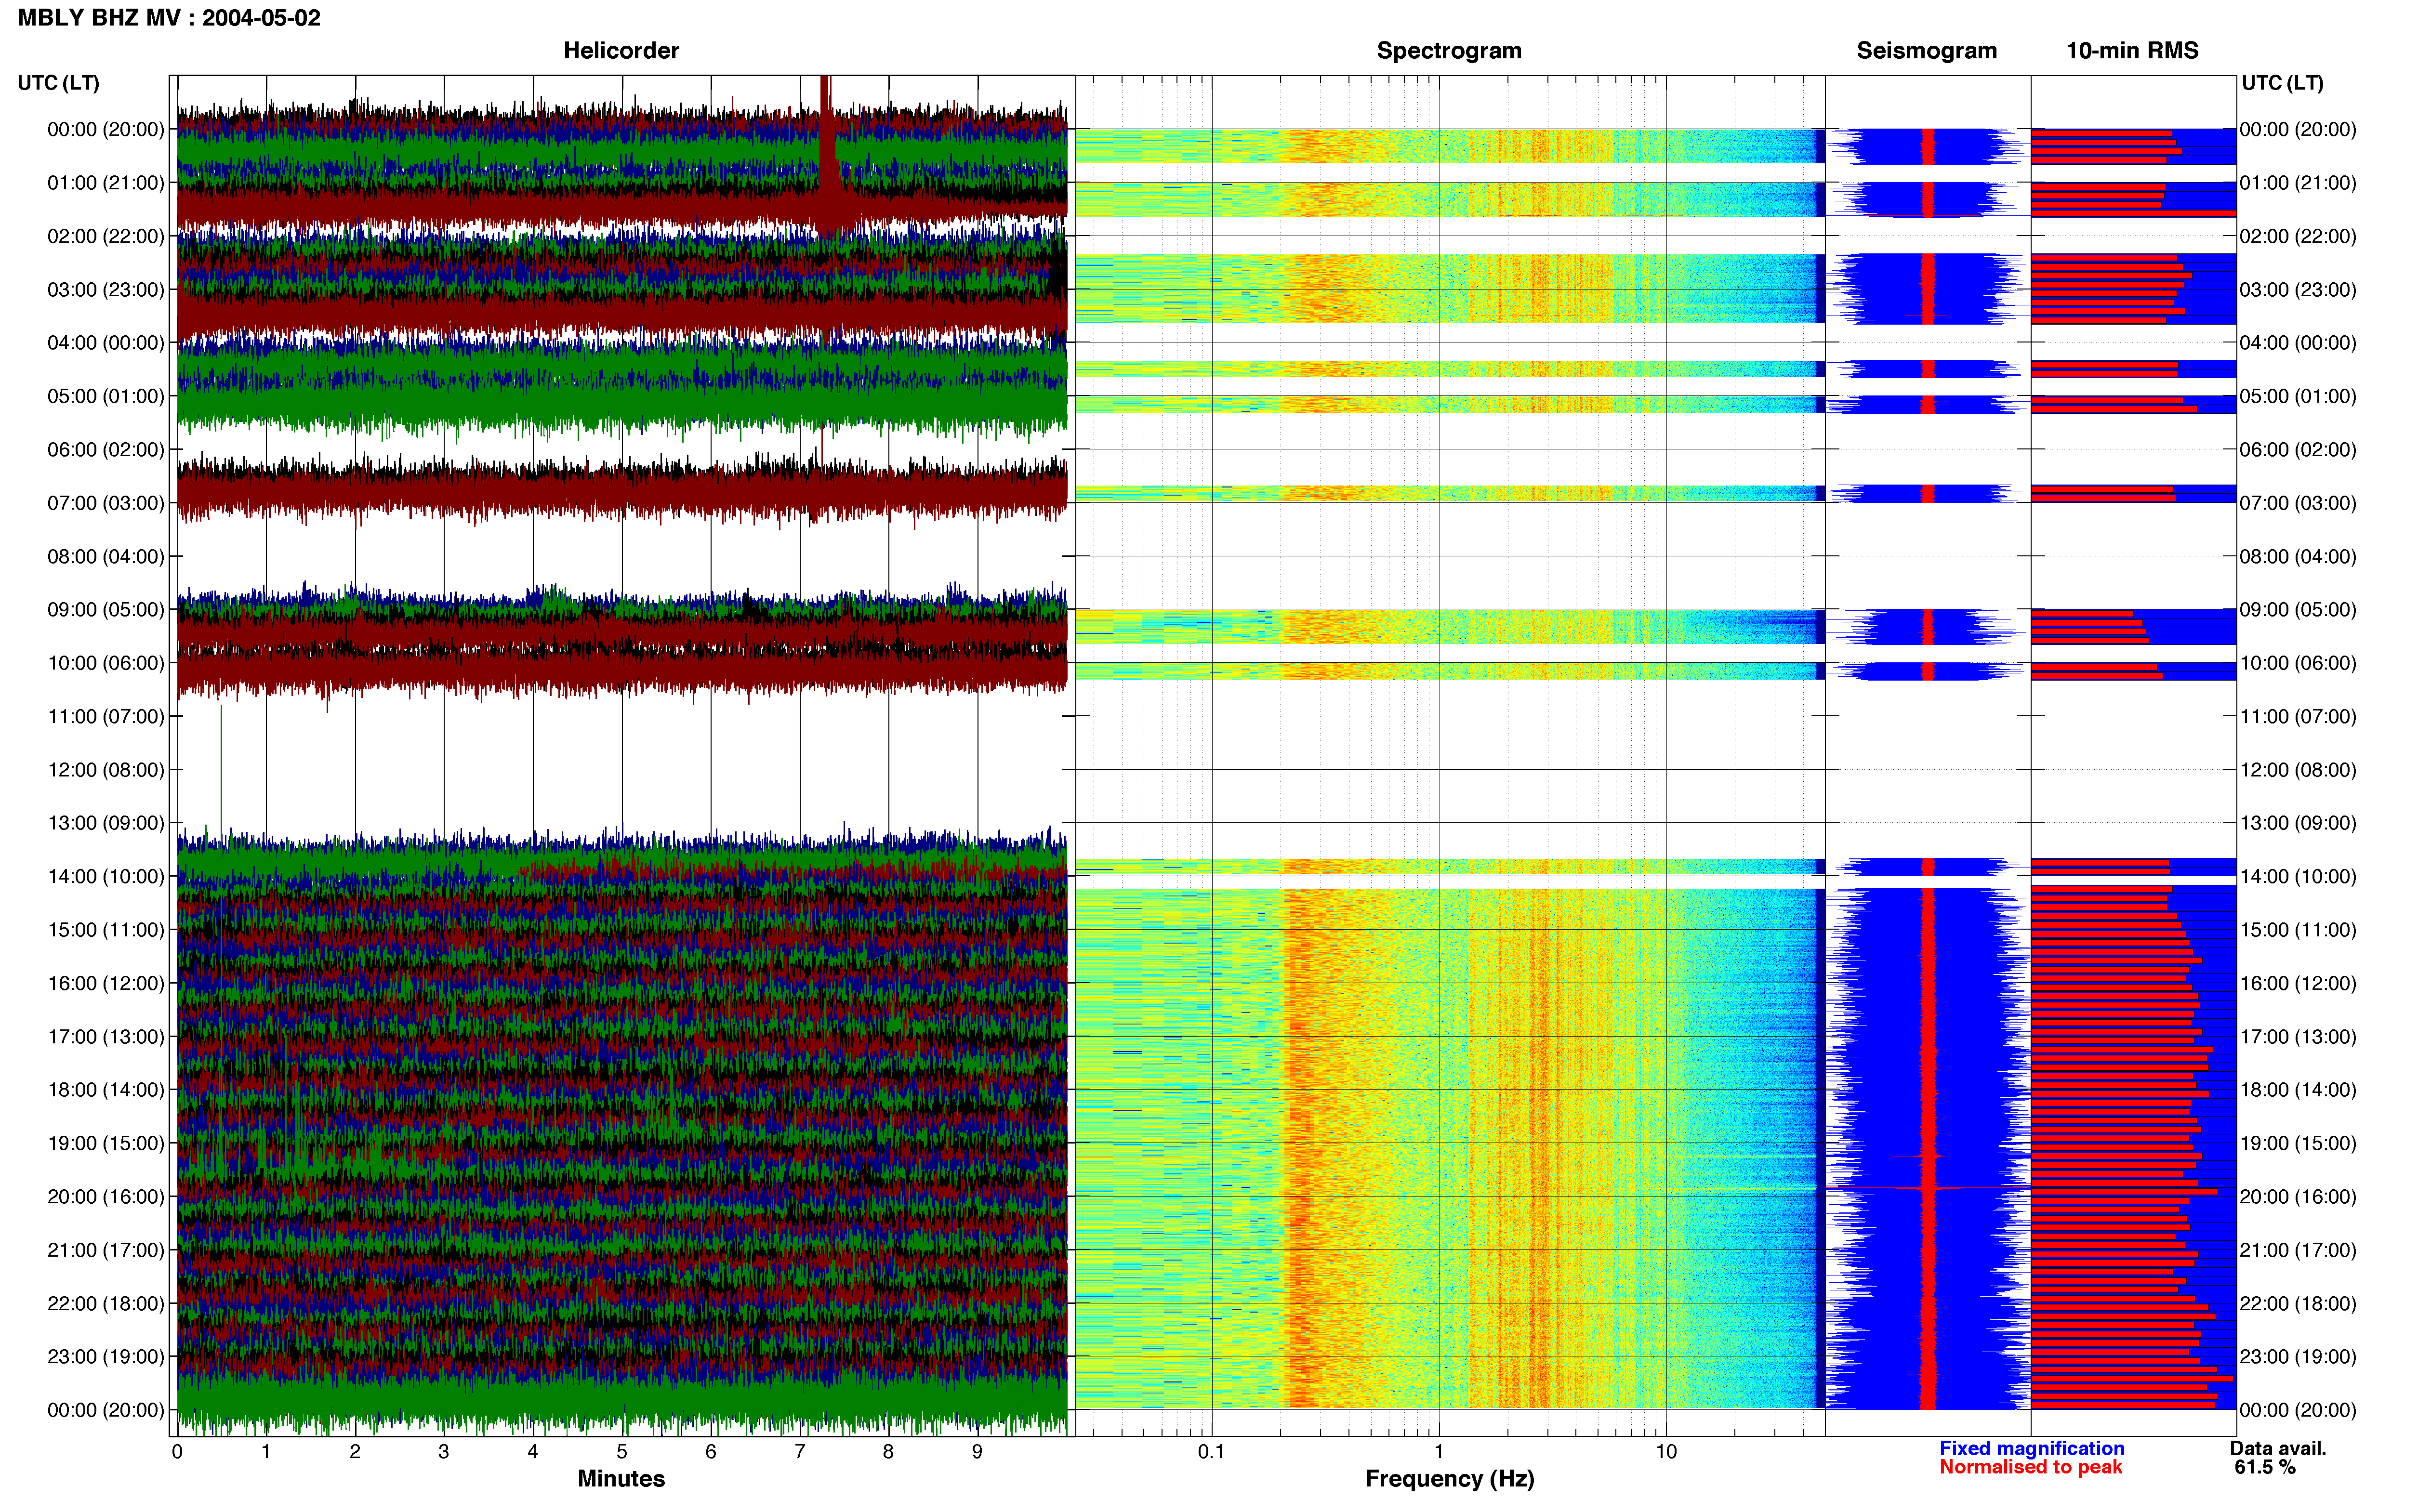Screen dimensions: 2418x1512
Task: Click right time label '18:00 (14:00)'
Action: 2298,1090
